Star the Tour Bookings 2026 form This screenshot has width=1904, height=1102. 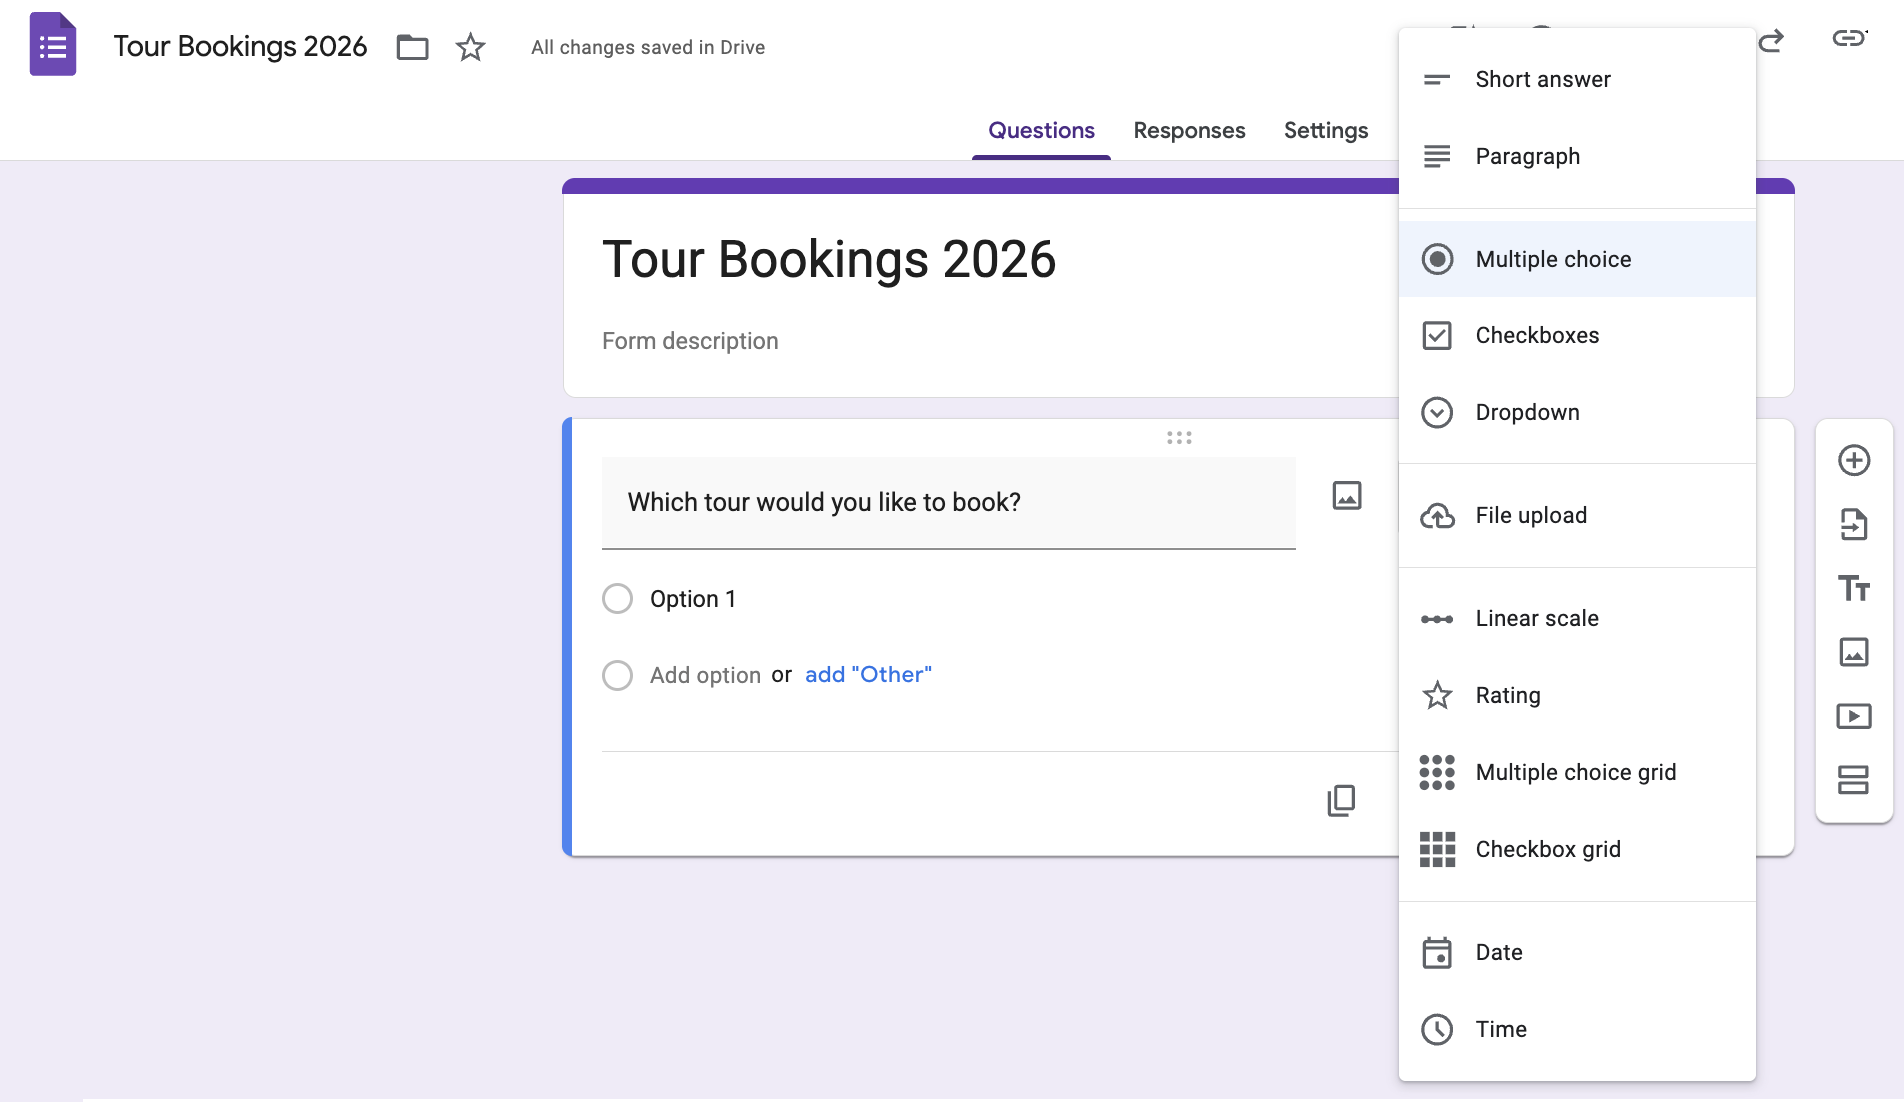tap(468, 47)
